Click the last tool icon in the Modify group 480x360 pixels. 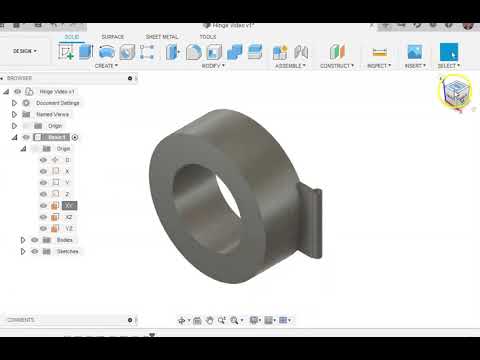255,52
